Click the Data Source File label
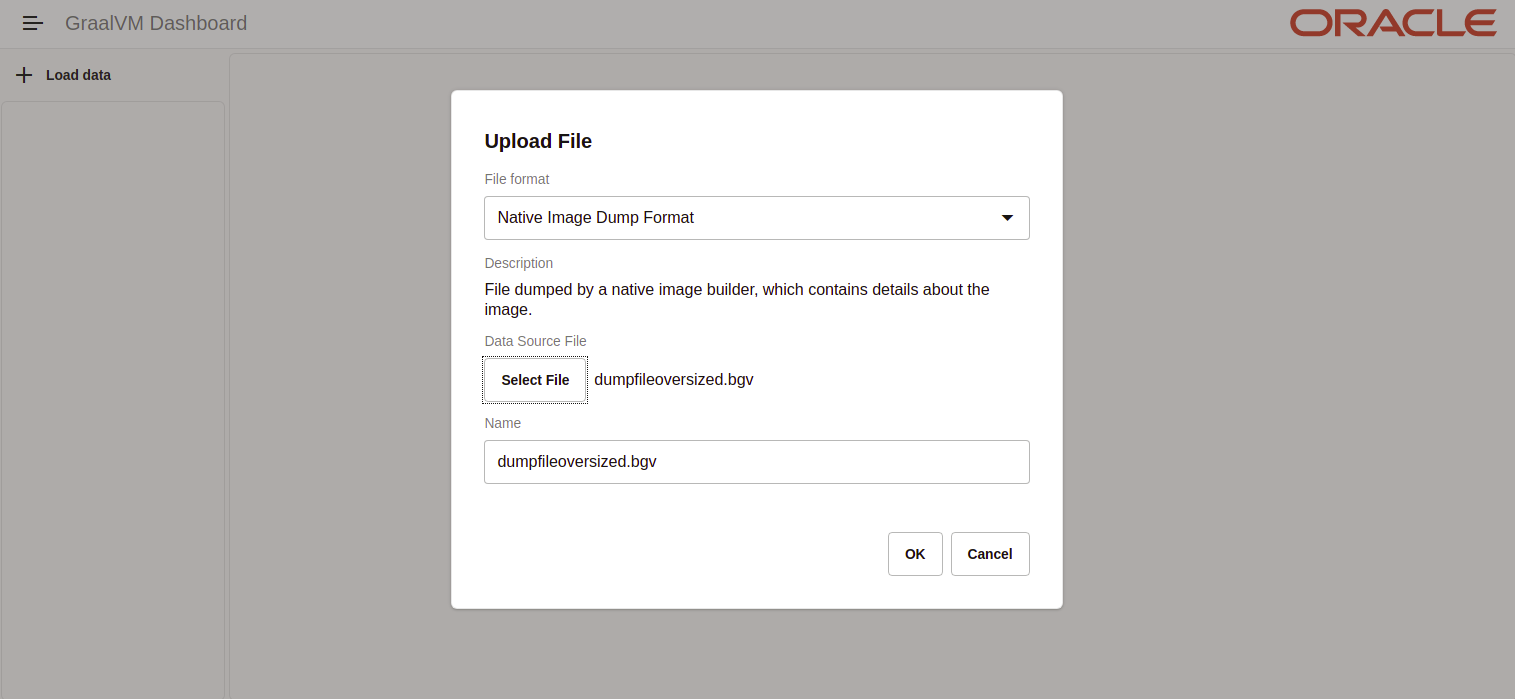 [x=535, y=341]
